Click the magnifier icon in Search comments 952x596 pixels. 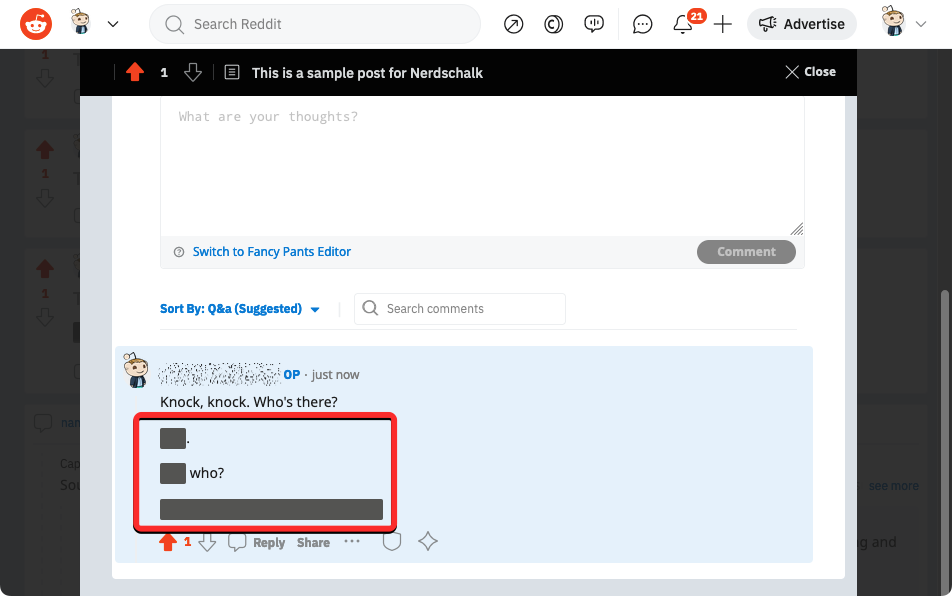tap(370, 308)
